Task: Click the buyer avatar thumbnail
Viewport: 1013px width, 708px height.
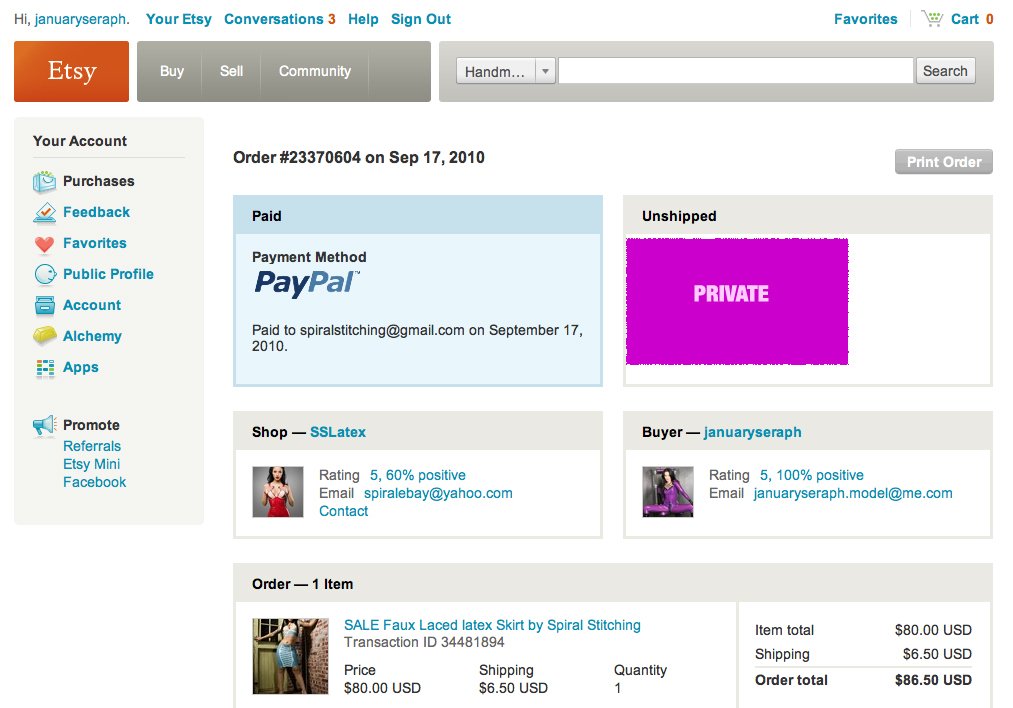Action: [x=668, y=492]
